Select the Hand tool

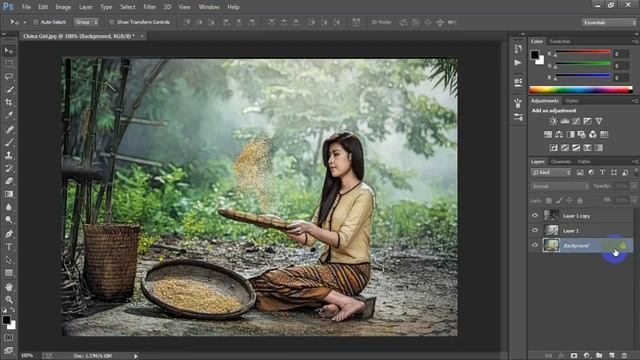click(9, 287)
